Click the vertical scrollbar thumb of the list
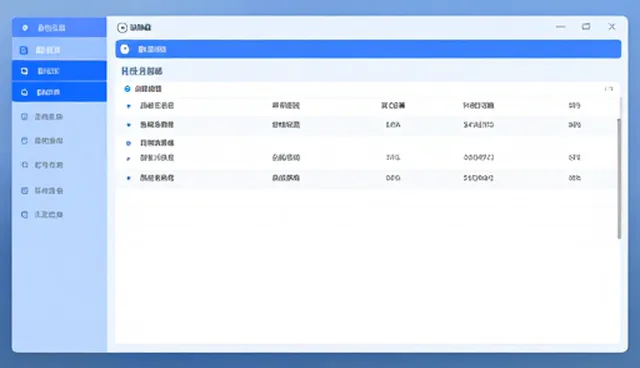The image size is (640, 368). point(619,178)
